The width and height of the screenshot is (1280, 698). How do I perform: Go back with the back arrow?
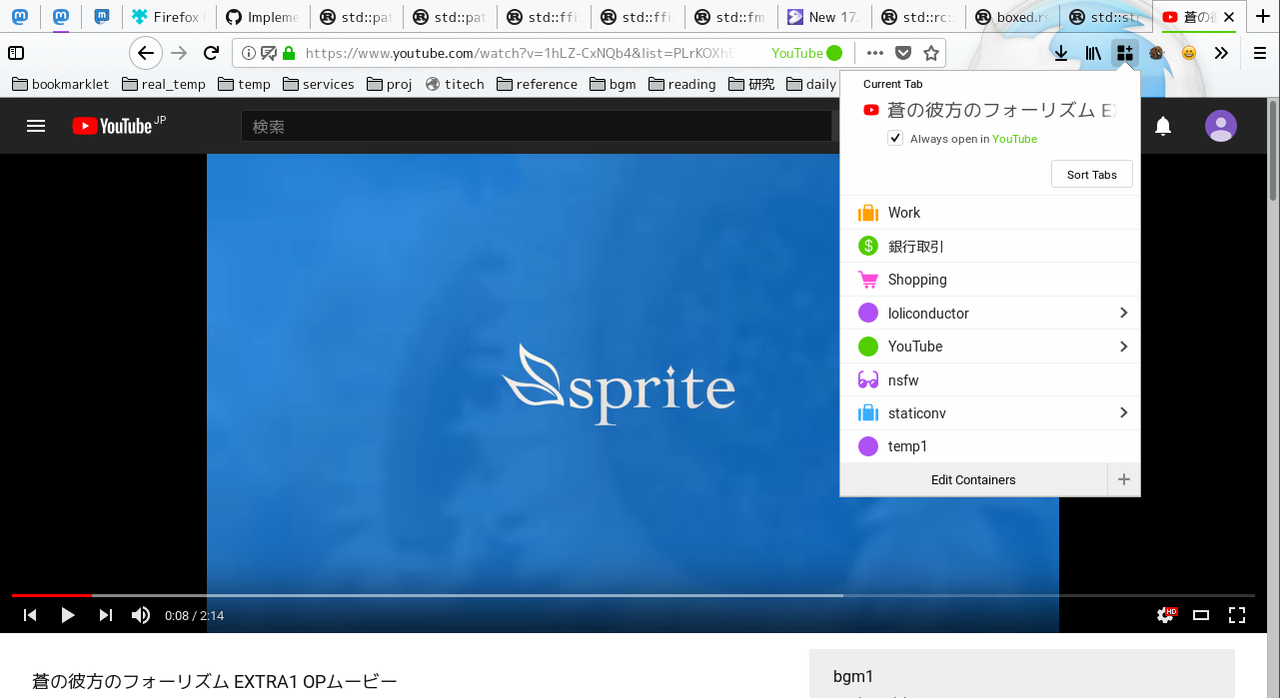coord(146,53)
